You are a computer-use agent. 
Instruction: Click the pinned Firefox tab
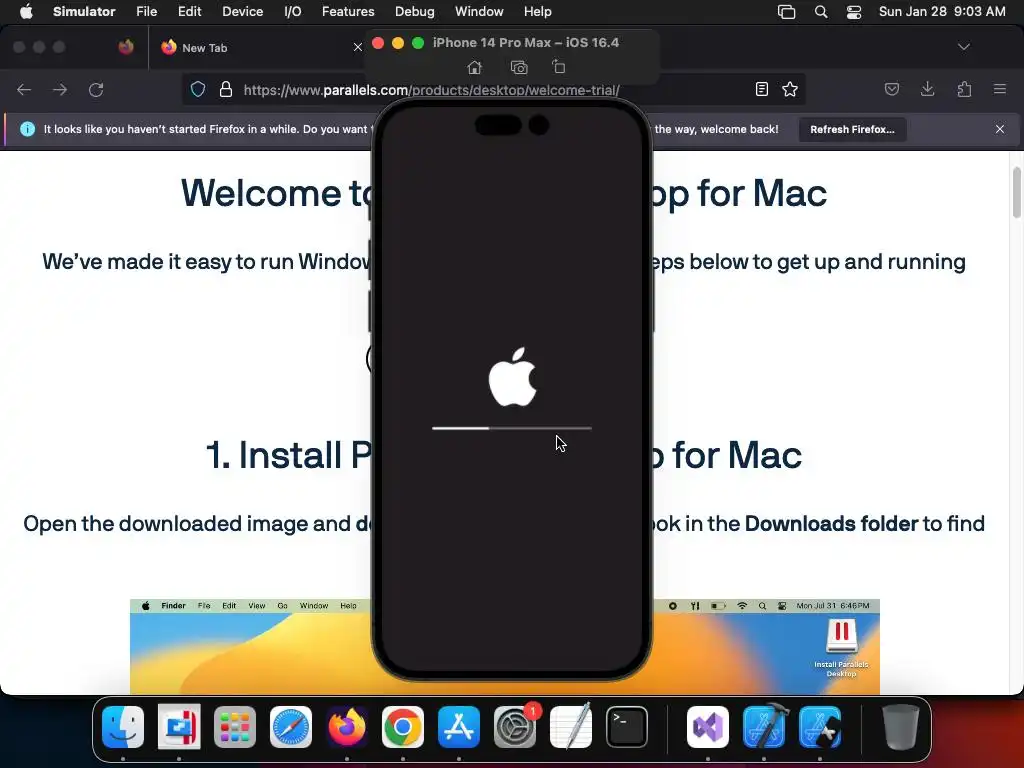coord(126,47)
